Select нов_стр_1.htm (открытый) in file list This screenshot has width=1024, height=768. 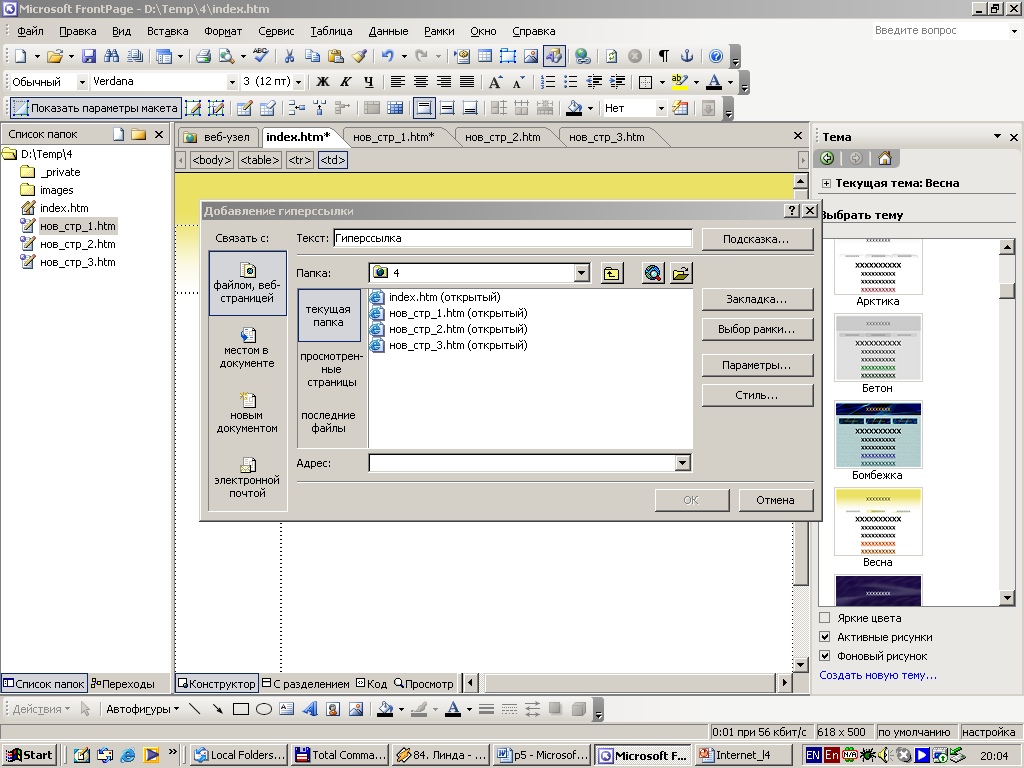pyautogui.click(x=449, y=313)
